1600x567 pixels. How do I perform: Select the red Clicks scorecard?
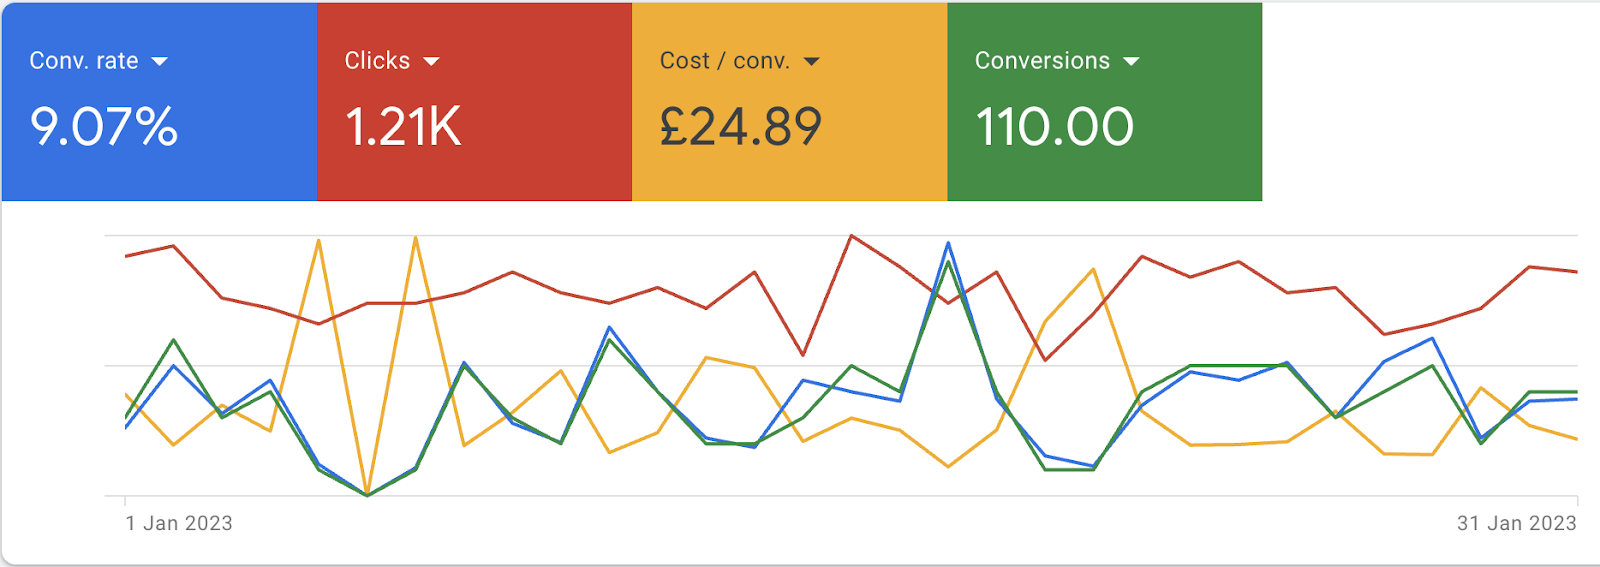pyautogui.click(x=474, y=102)
